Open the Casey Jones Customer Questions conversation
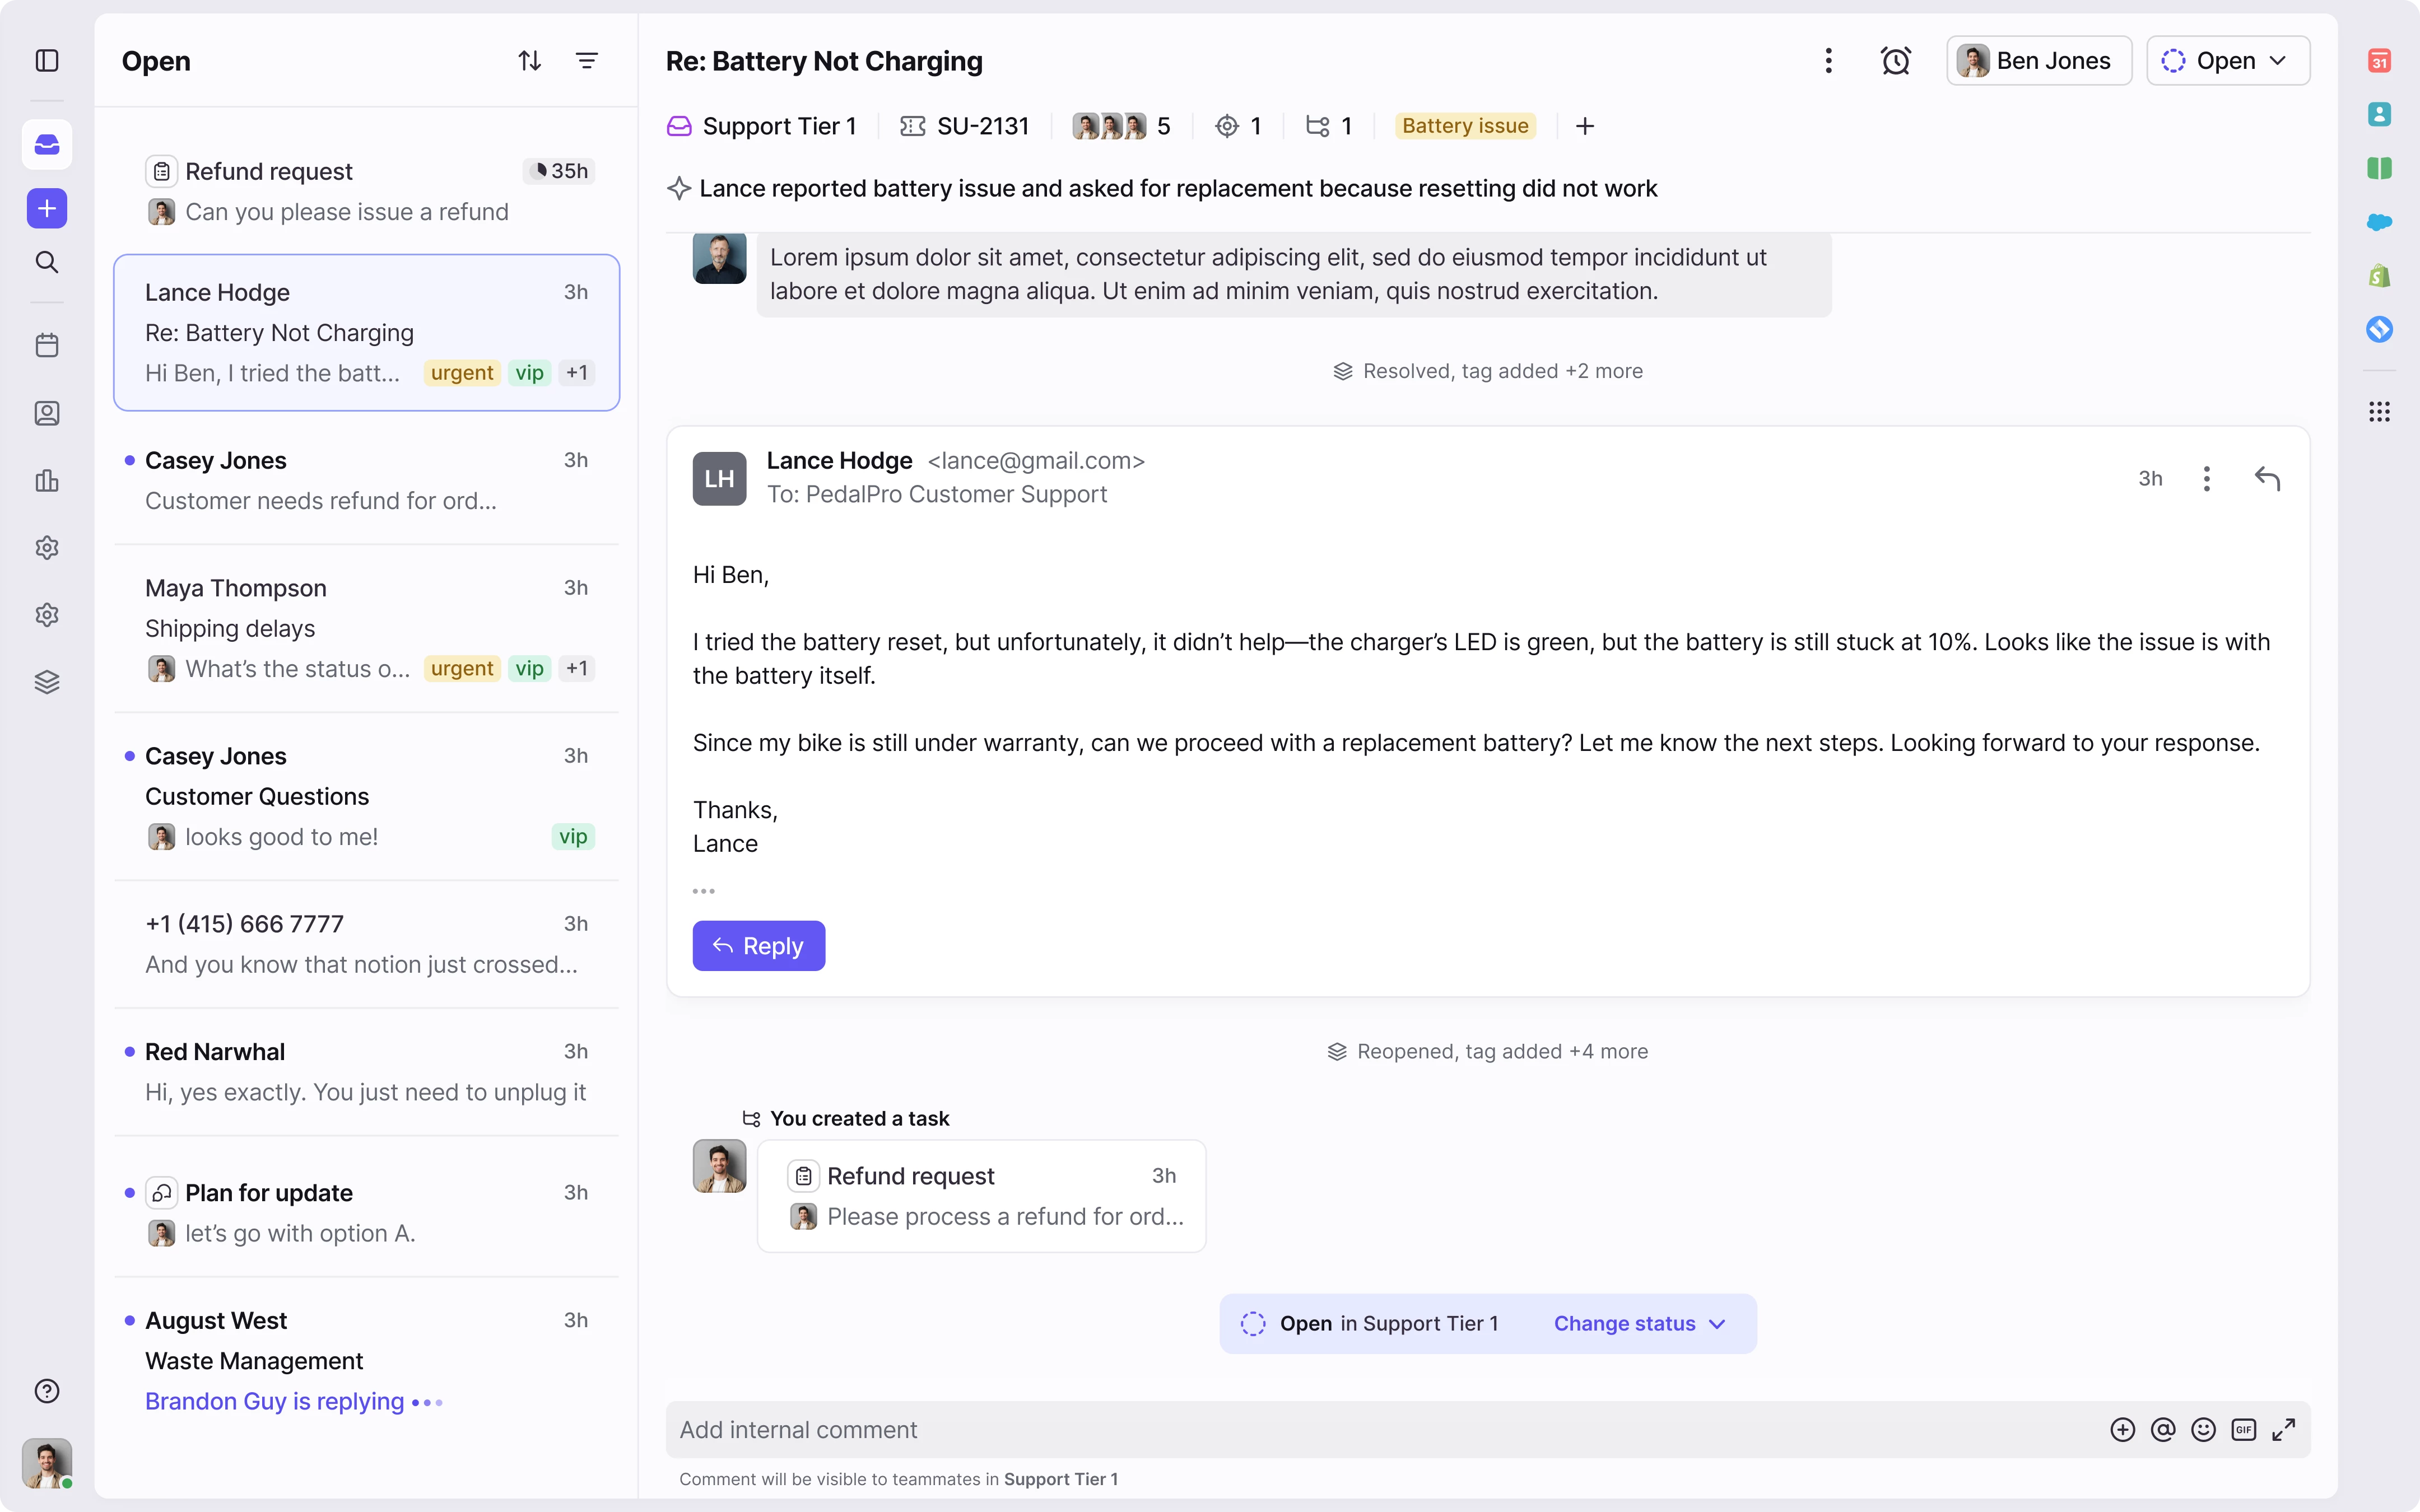 [366, 796]
